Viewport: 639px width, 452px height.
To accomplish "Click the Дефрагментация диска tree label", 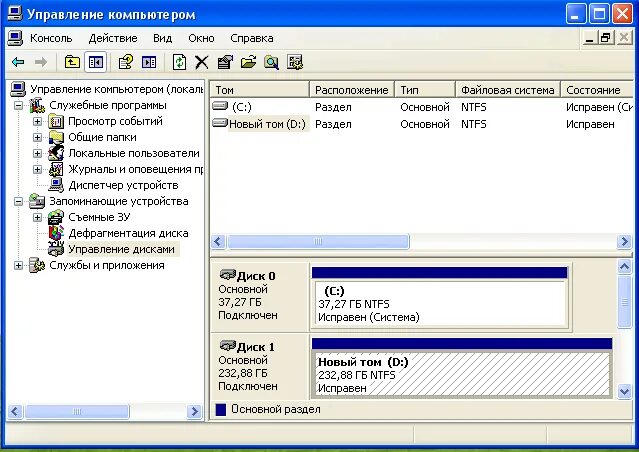I will (128, 233).
